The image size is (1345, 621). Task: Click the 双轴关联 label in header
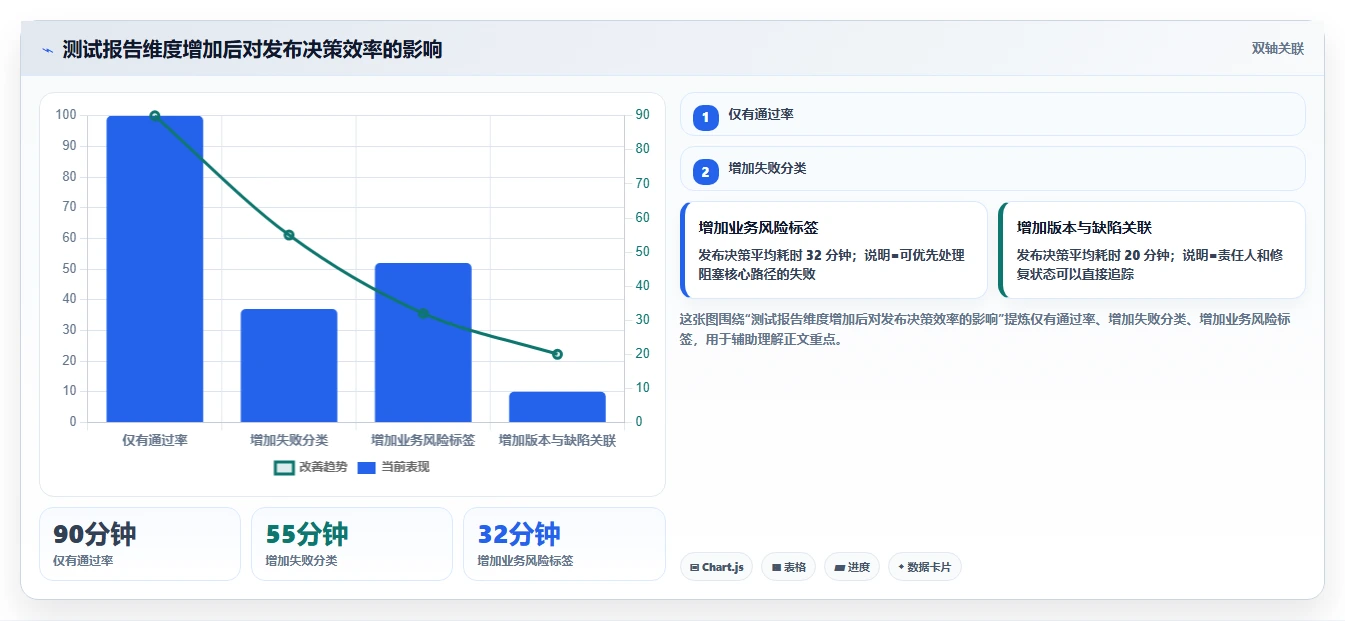pos(1277,49)
